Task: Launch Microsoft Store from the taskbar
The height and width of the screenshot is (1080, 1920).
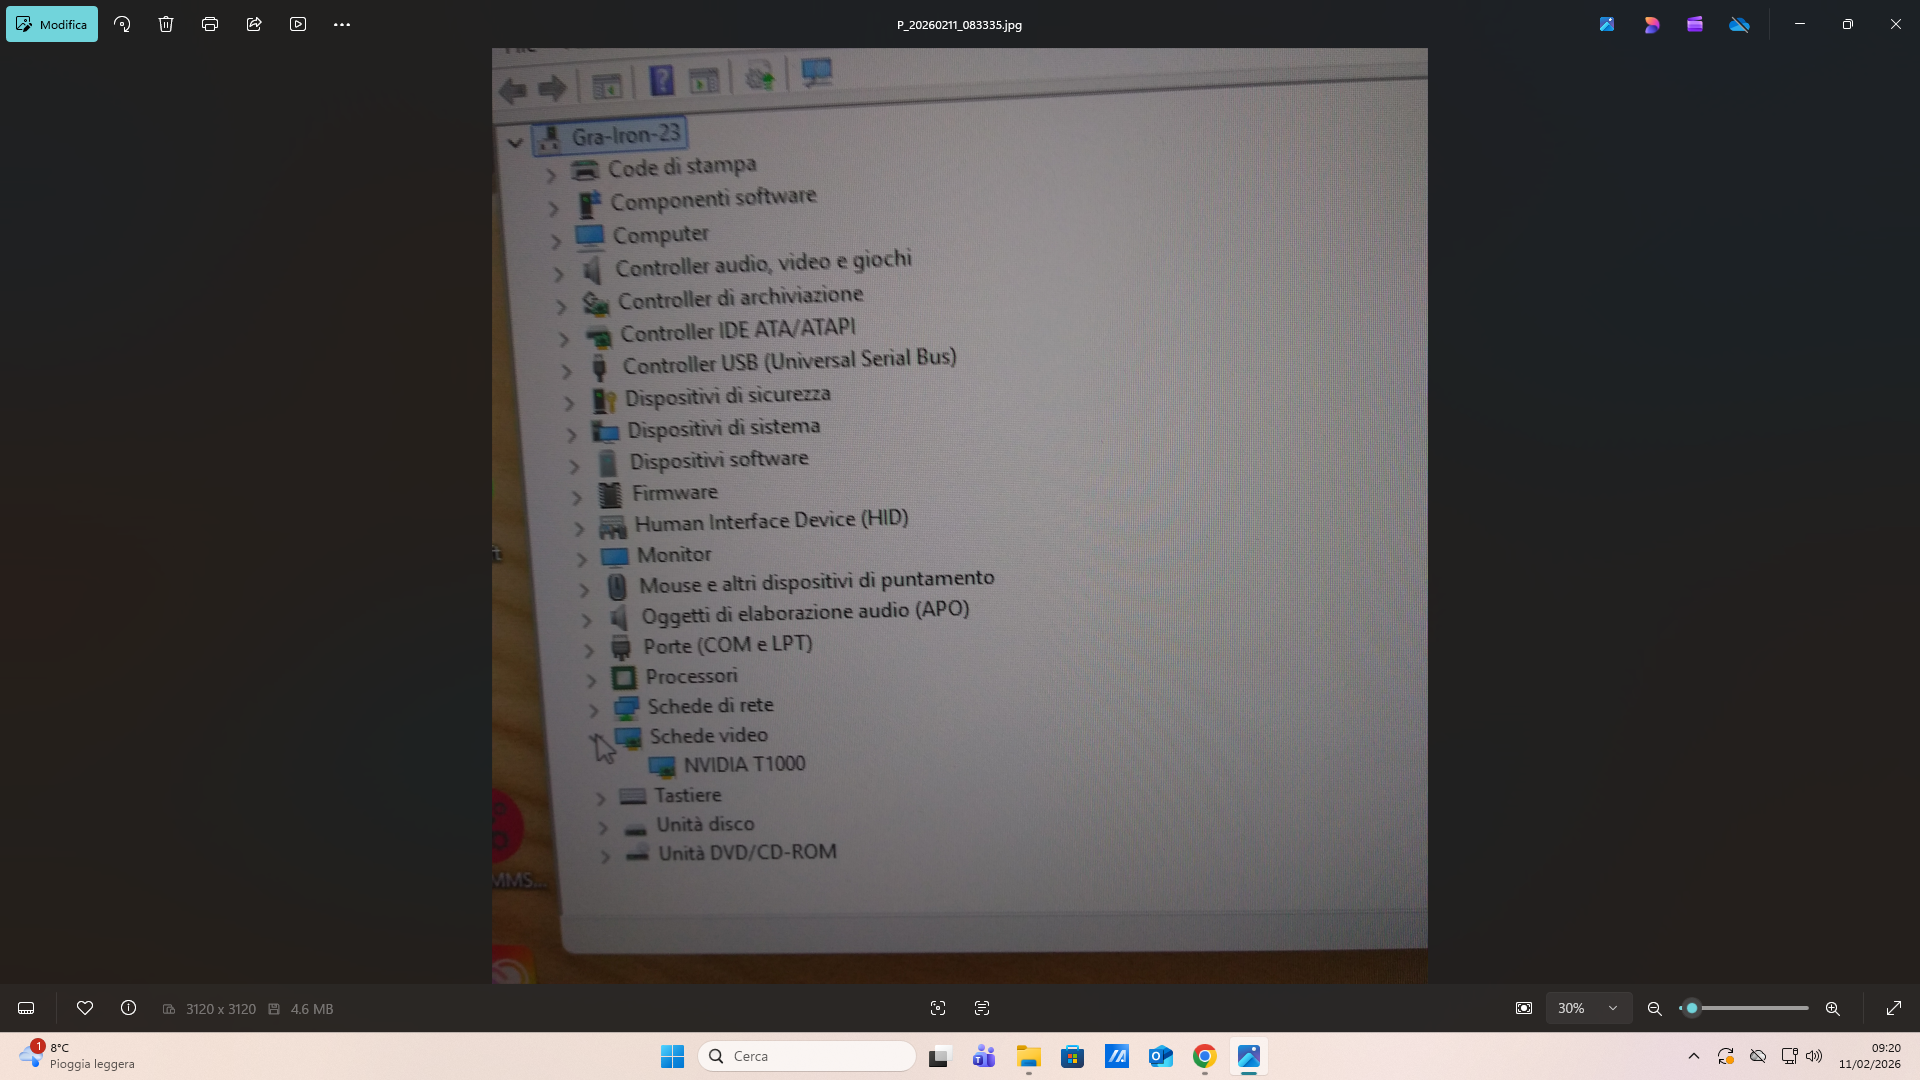Action: click(1073, 1056)
